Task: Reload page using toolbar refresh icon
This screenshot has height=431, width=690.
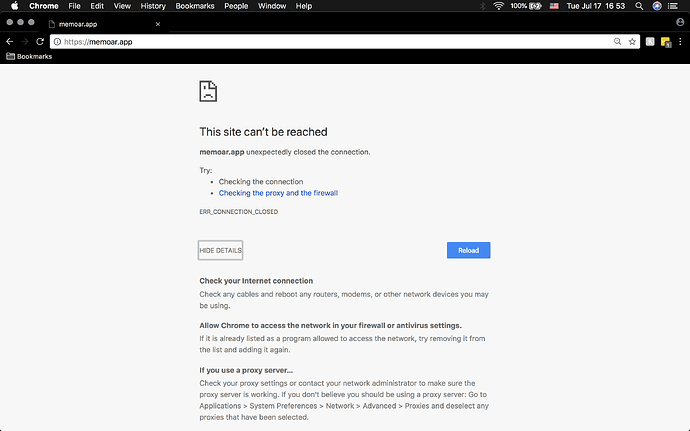Action: (40, 41)
